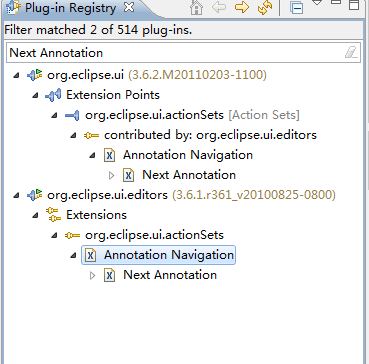Click the Extensions icon

tap(53, 215)
